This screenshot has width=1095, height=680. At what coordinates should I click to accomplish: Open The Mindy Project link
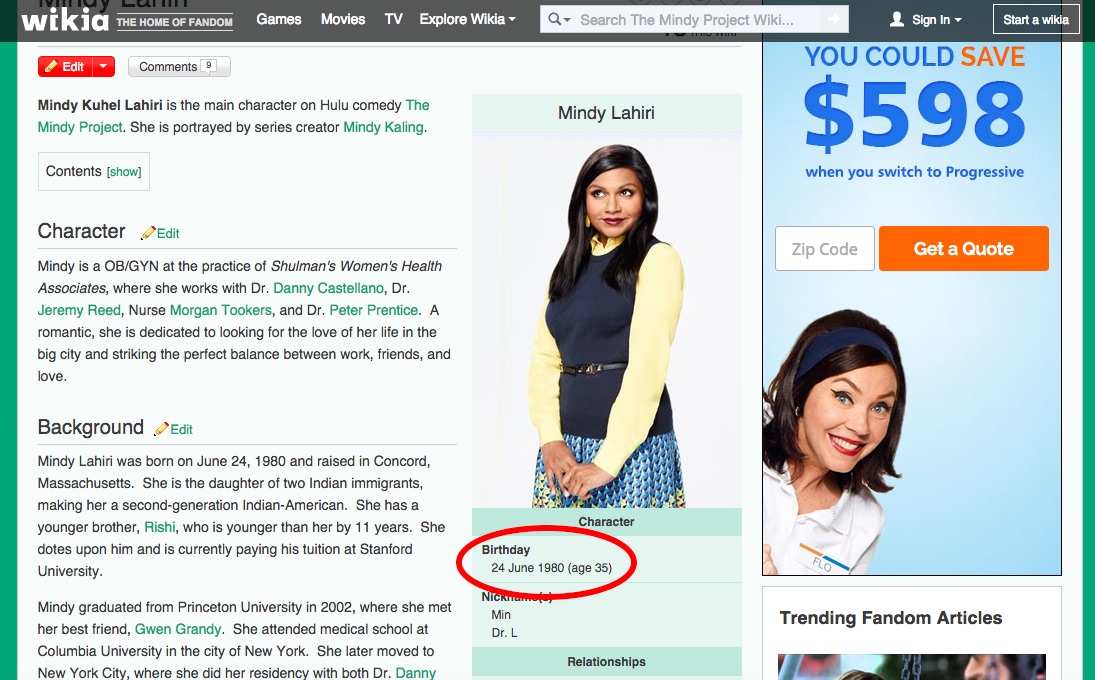pyautogui.click(x=233, y=116)
